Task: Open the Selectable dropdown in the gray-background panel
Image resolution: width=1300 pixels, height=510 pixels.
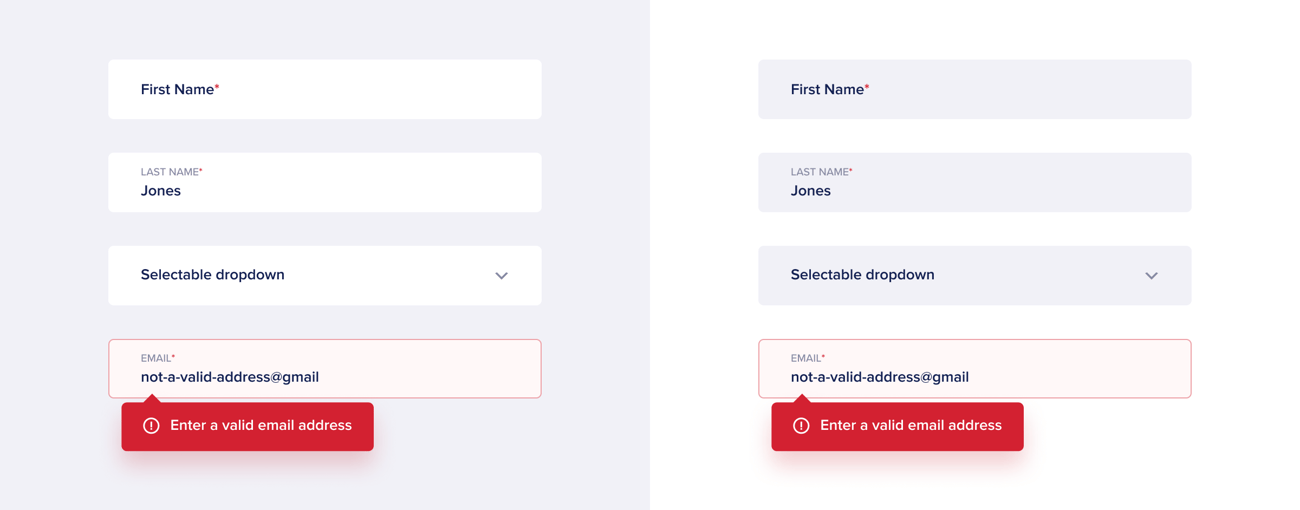Action: 324,275
